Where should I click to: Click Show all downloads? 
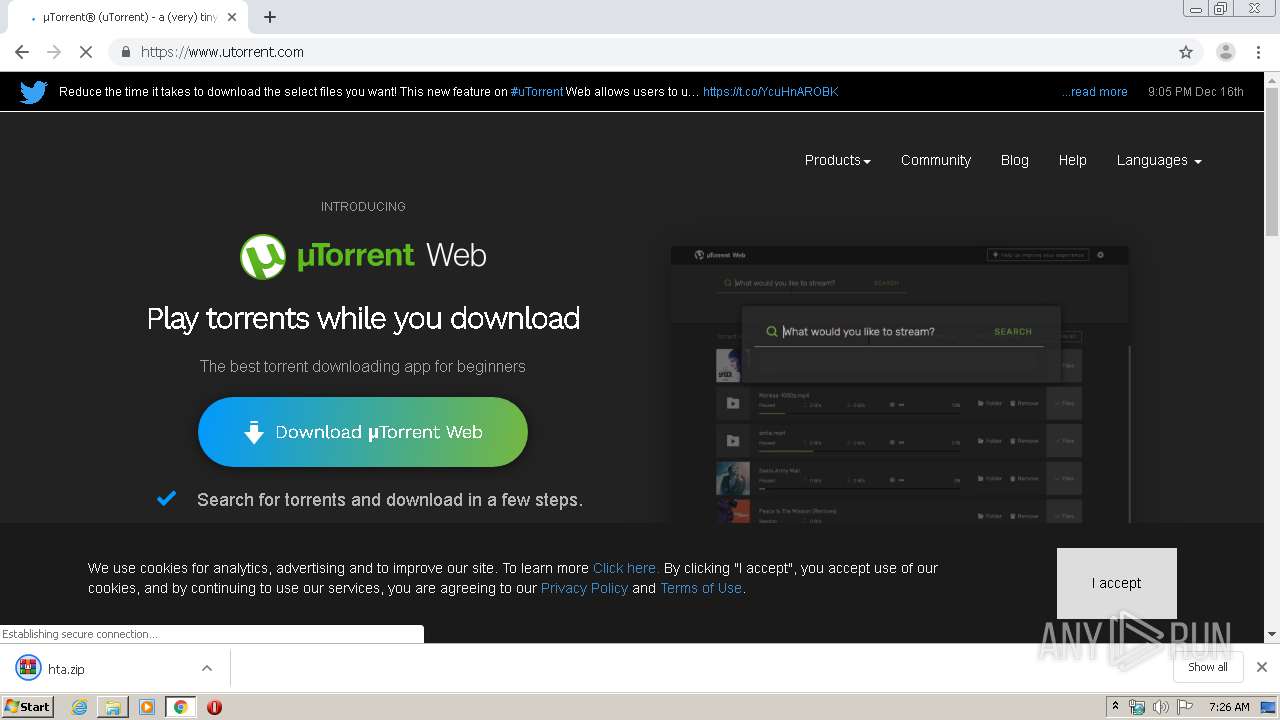coord(1208,667)
